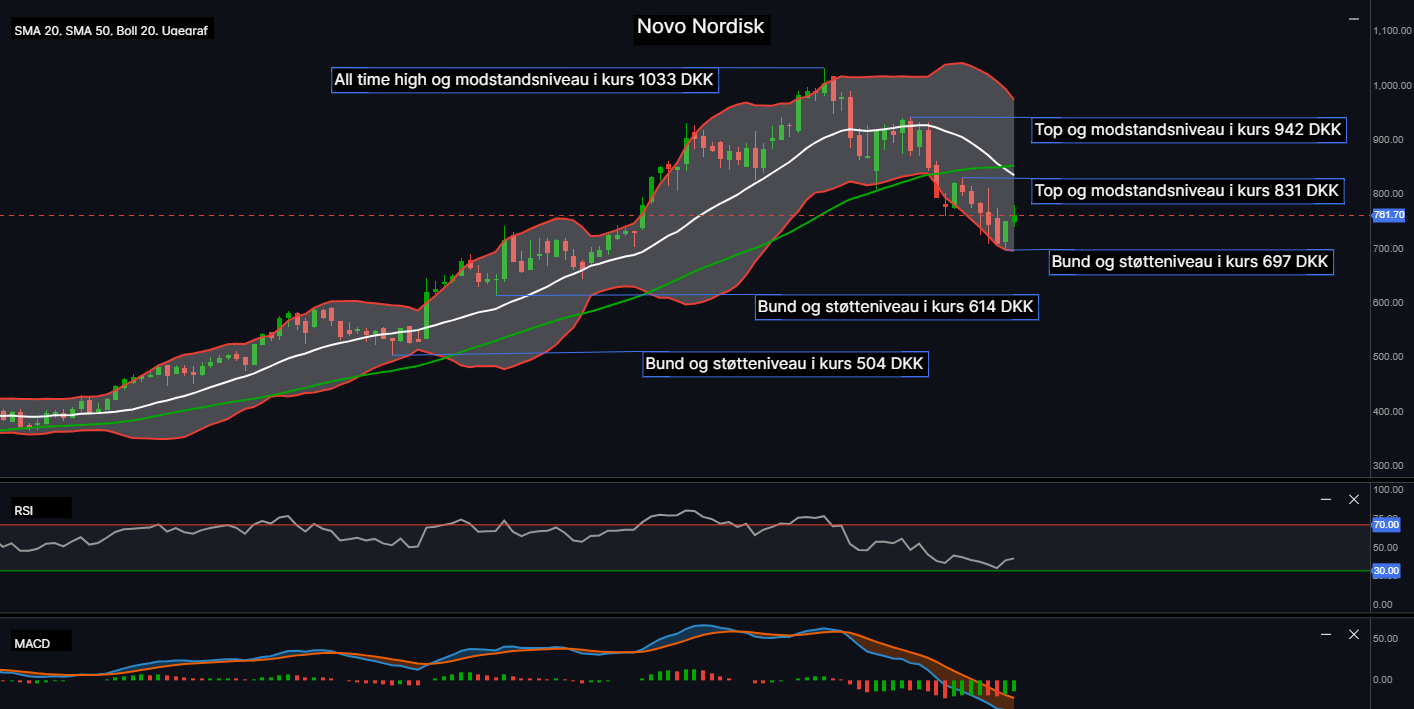The image size is (1414, 709).
Task: Close the MACD indicator panel
Action: pos(1354,634)
